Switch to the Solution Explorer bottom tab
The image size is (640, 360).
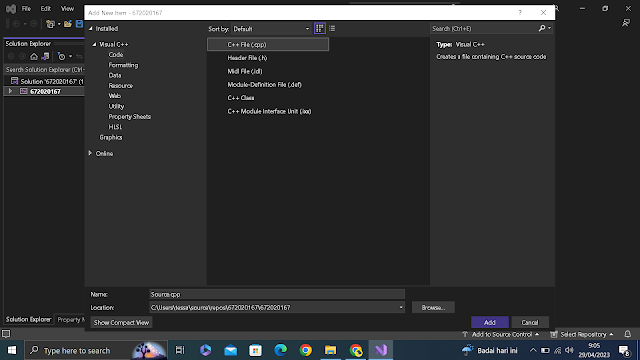[29, 319]
